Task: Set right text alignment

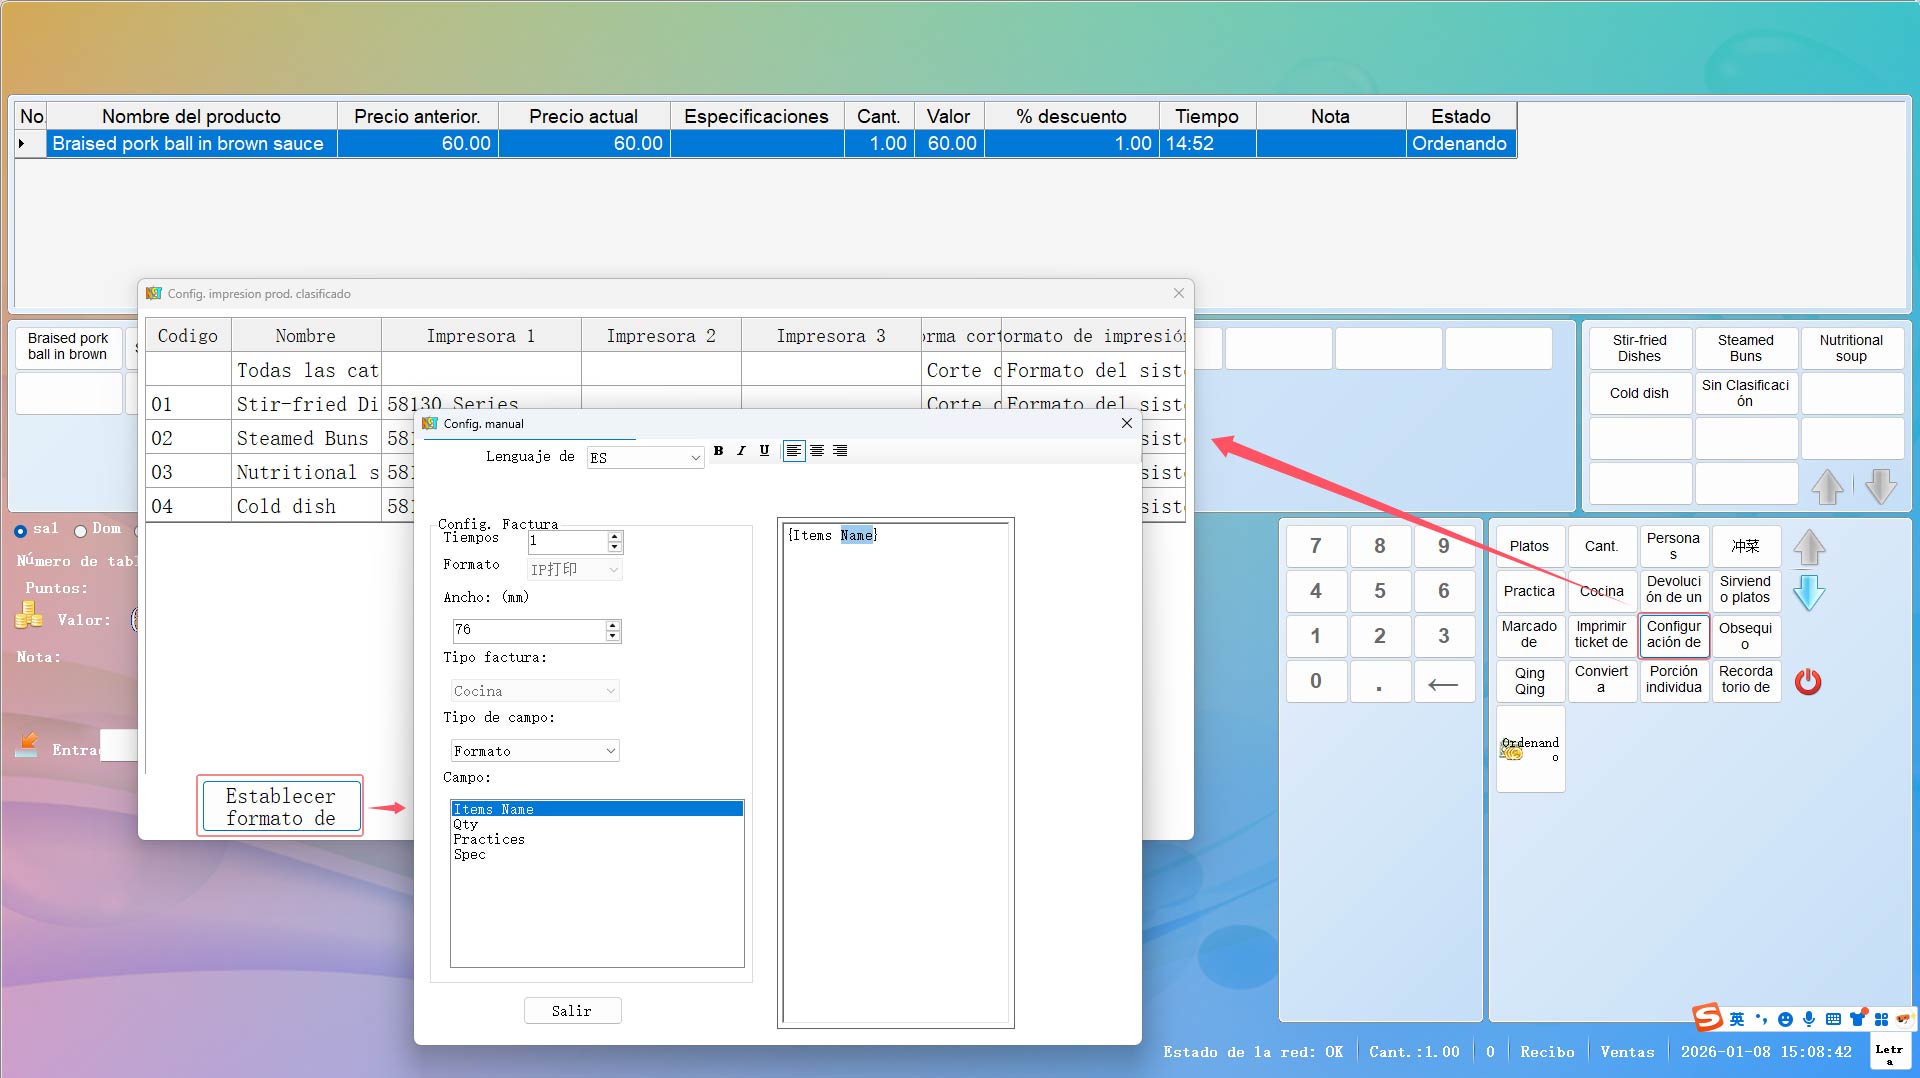Action: click(840, 451)
